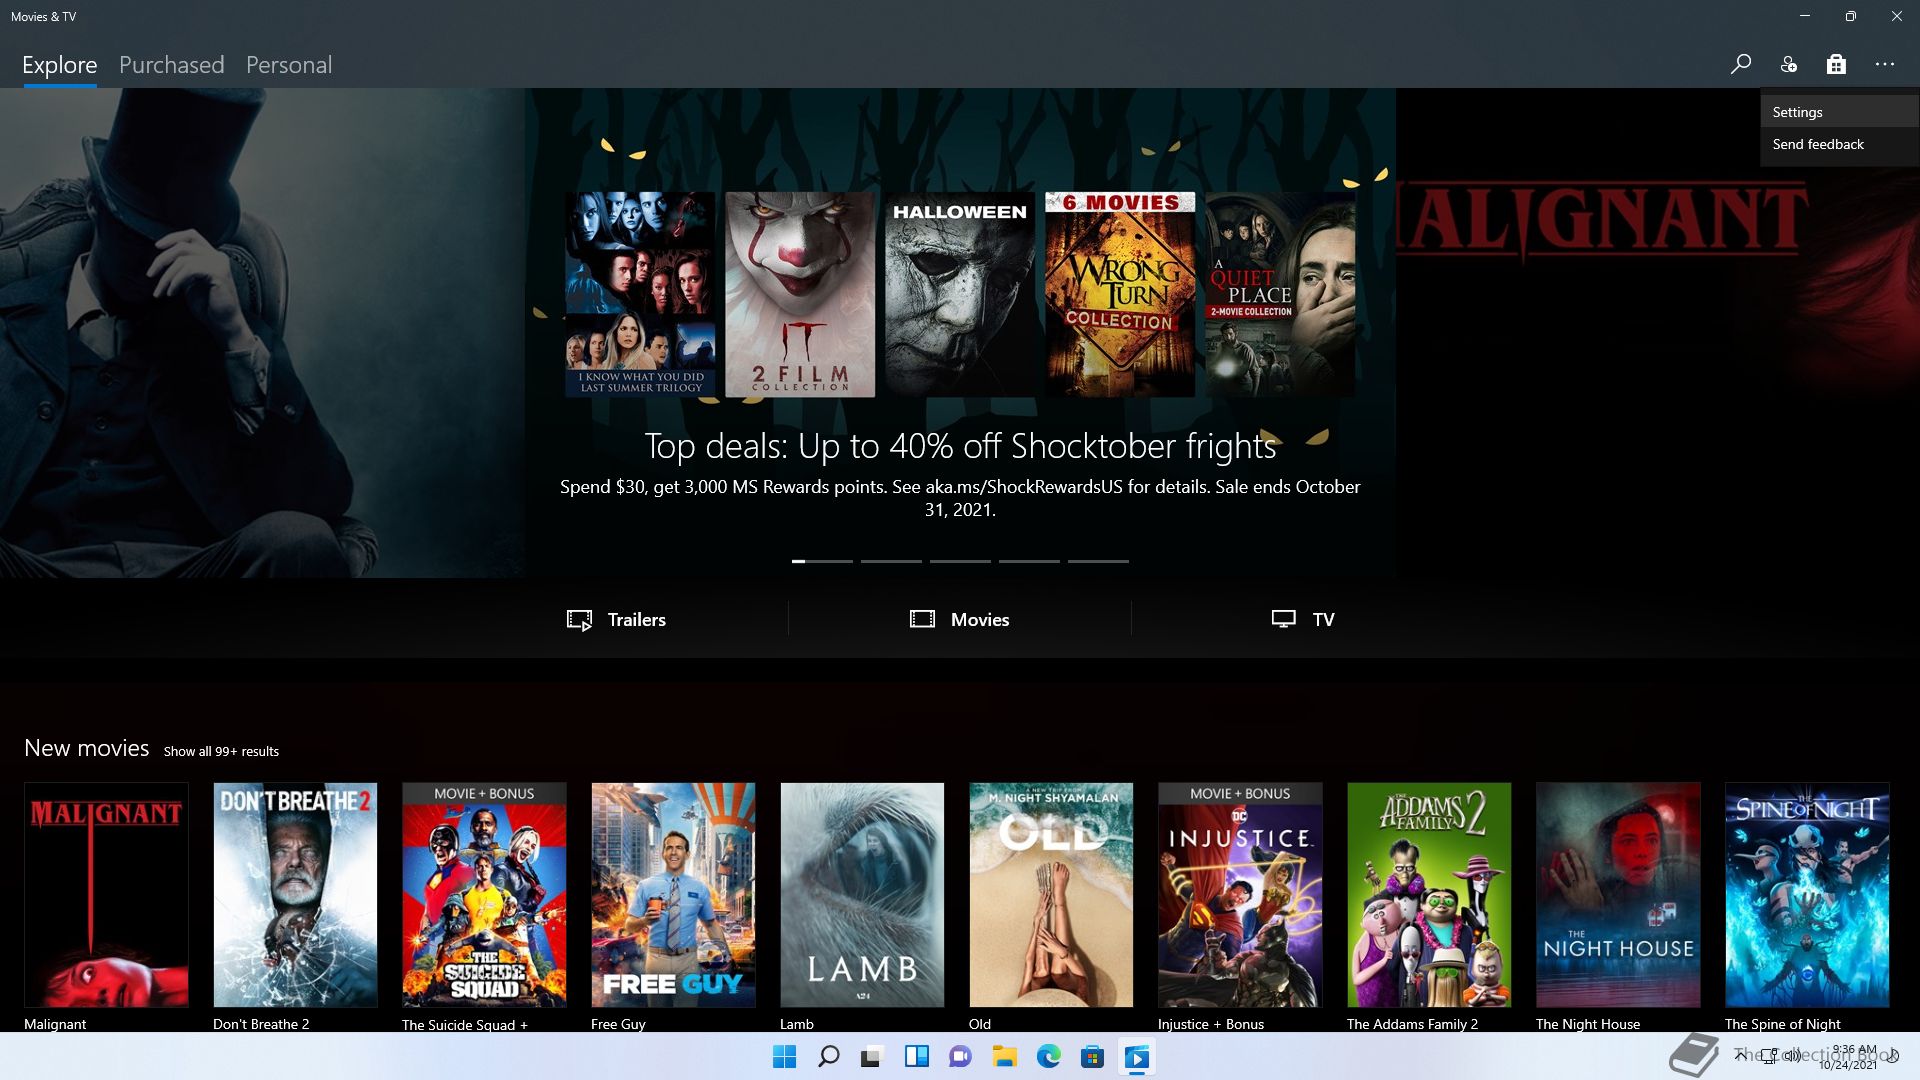
Task: Click the Top deals Shocktober banner title
Action: (x=960, y=446)
